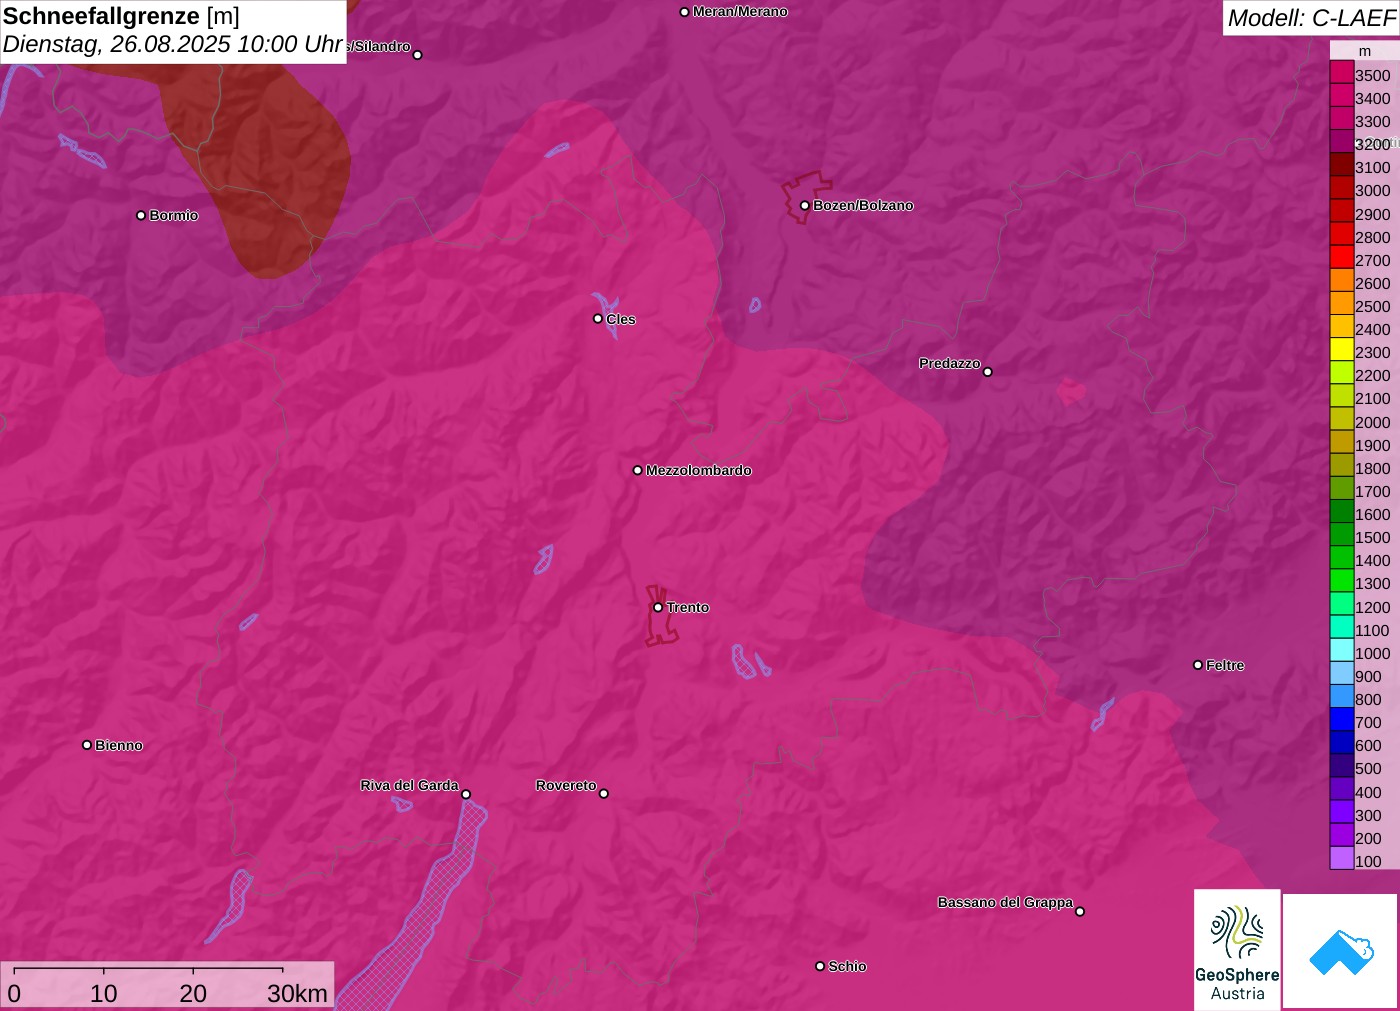Click the Bassano del Grappa marker
Screen dimensions: 1400x1011
tap(1080, 911)
